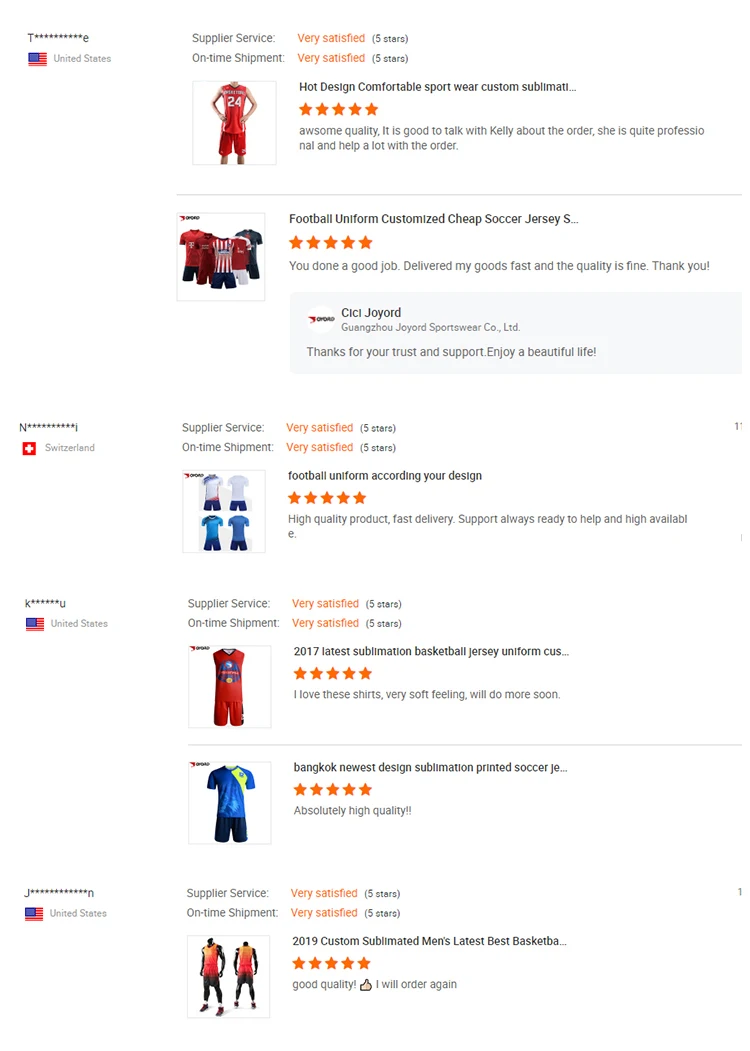Open red sublimation basketball jersey thumbnail
This screenshot has width=750, height=1051.
[229, 687]
